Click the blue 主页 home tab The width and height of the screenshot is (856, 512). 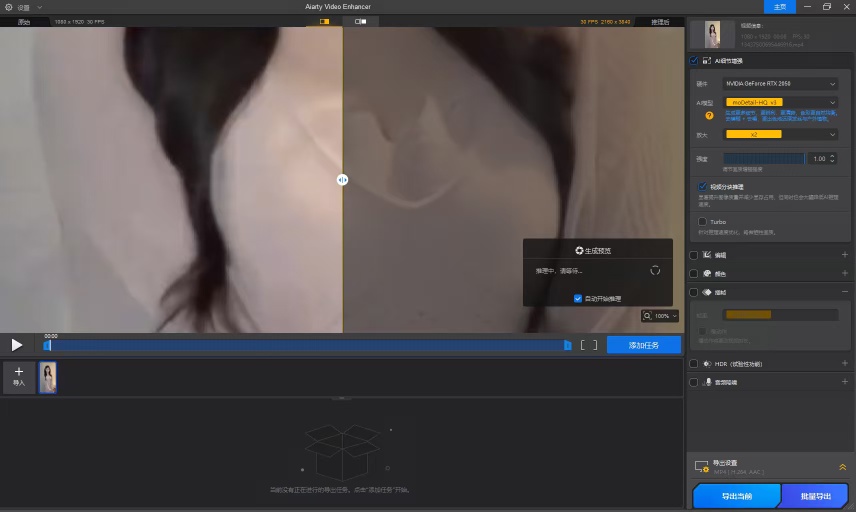coord(780,7)
